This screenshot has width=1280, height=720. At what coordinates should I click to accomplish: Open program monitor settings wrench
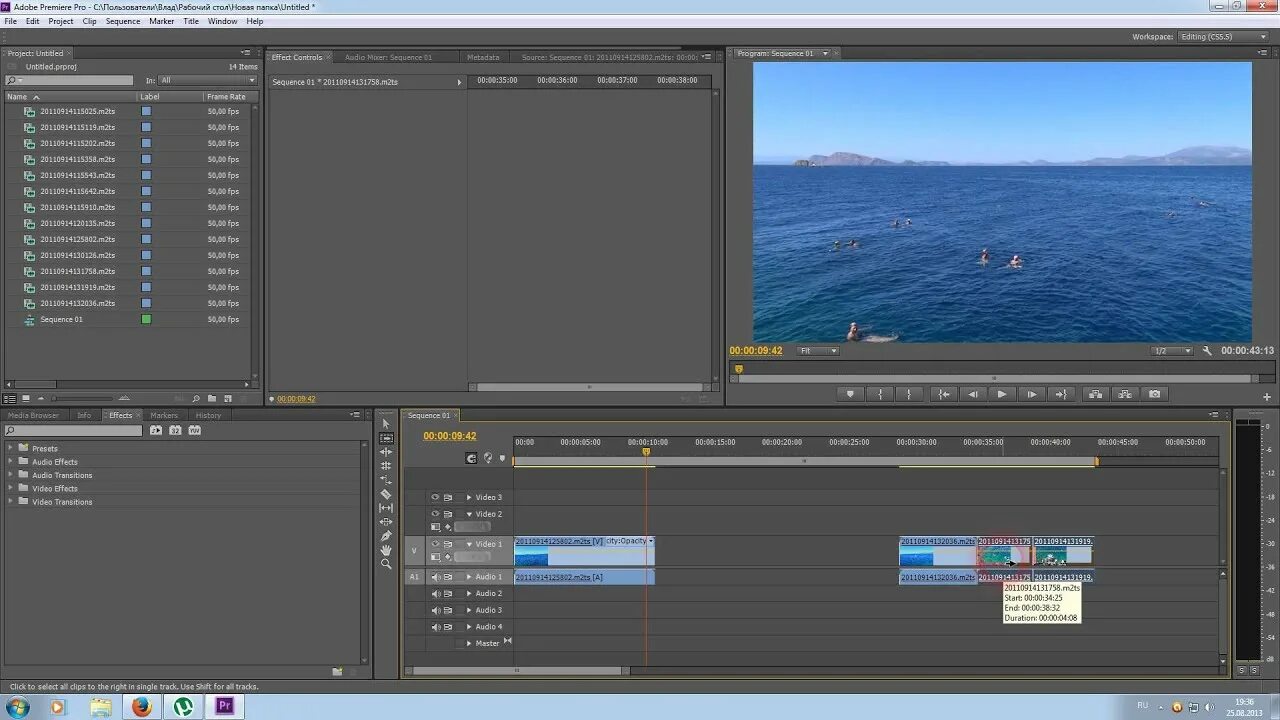(x=1207, y=351)
